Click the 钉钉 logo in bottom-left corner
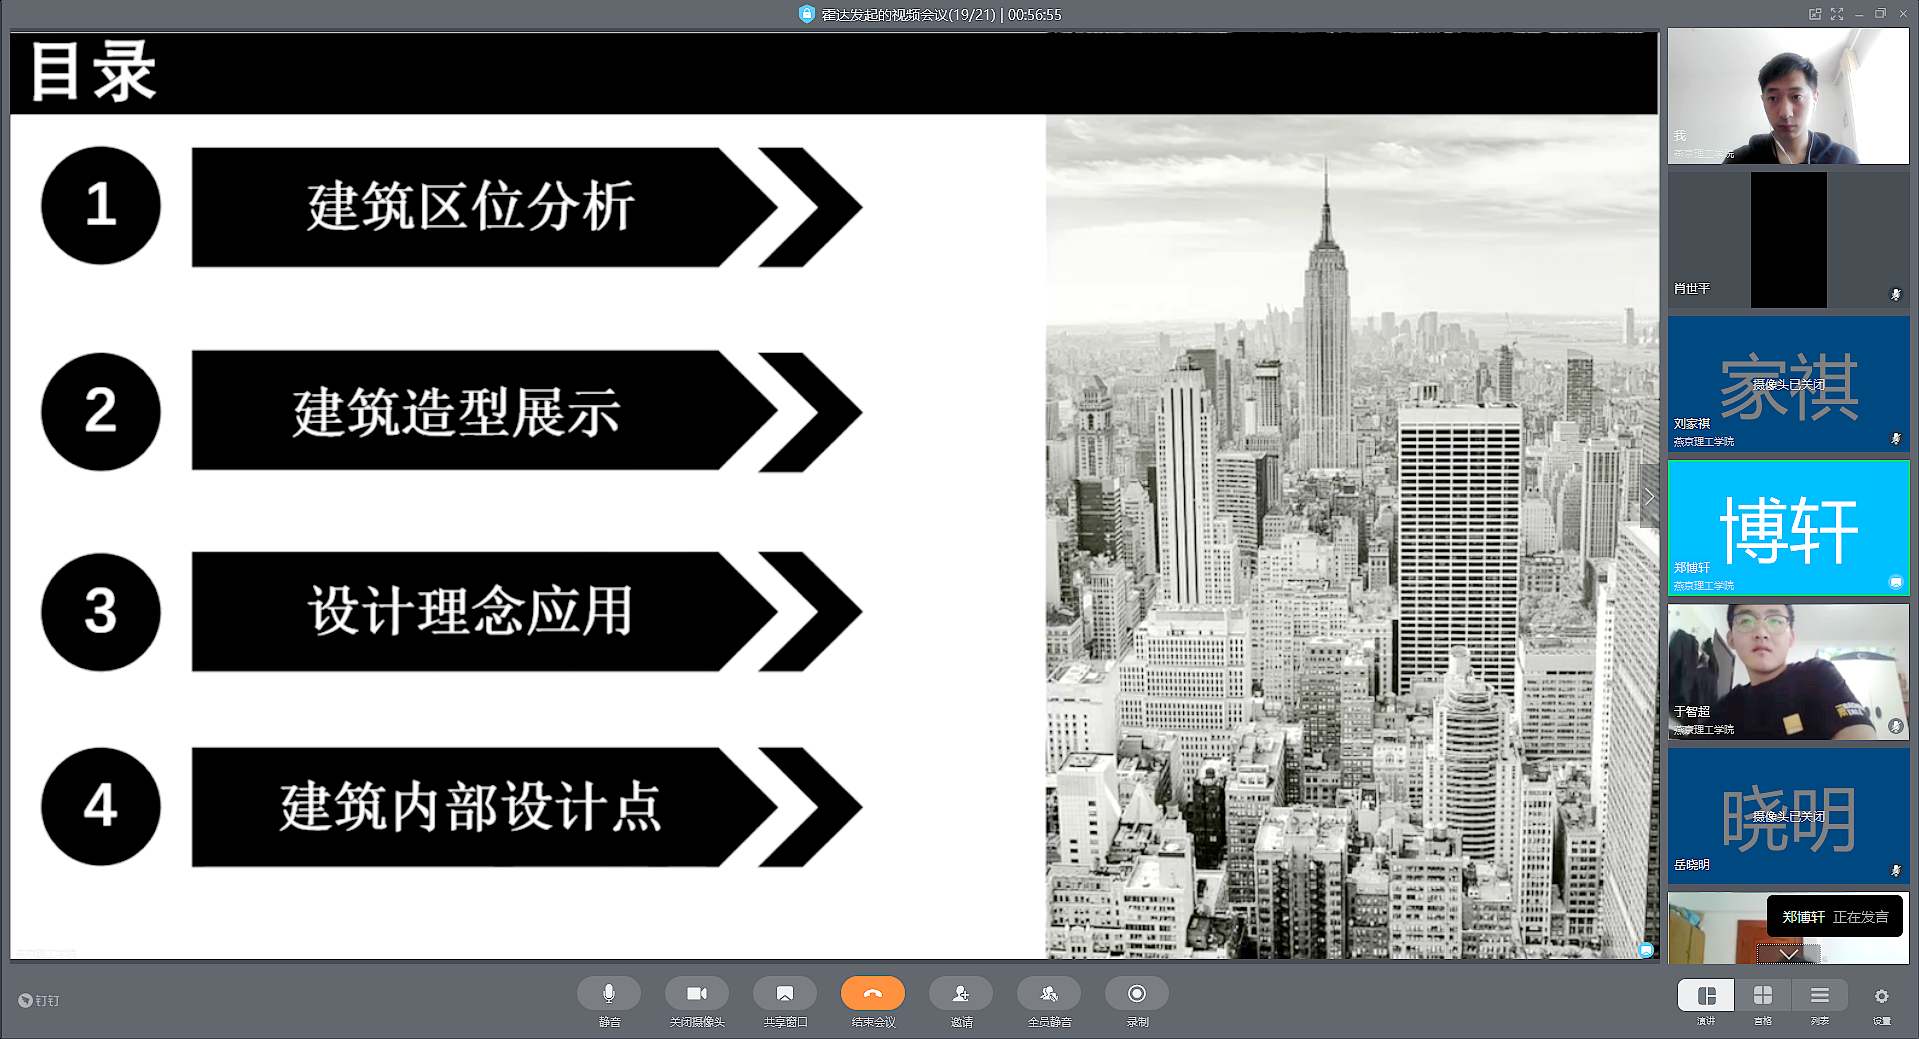Image resolution: width=1919 pixels, height=1039 pixels. coord(38,1000)
